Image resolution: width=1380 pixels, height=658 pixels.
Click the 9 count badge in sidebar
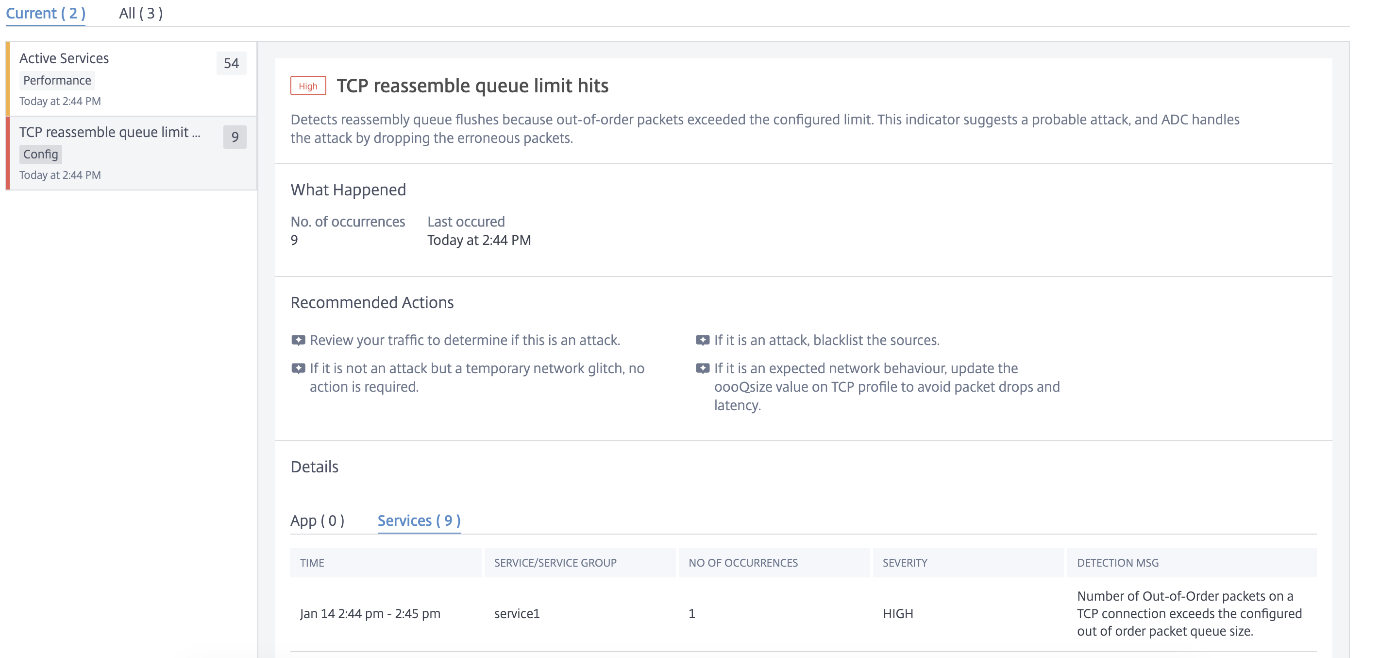234,137
